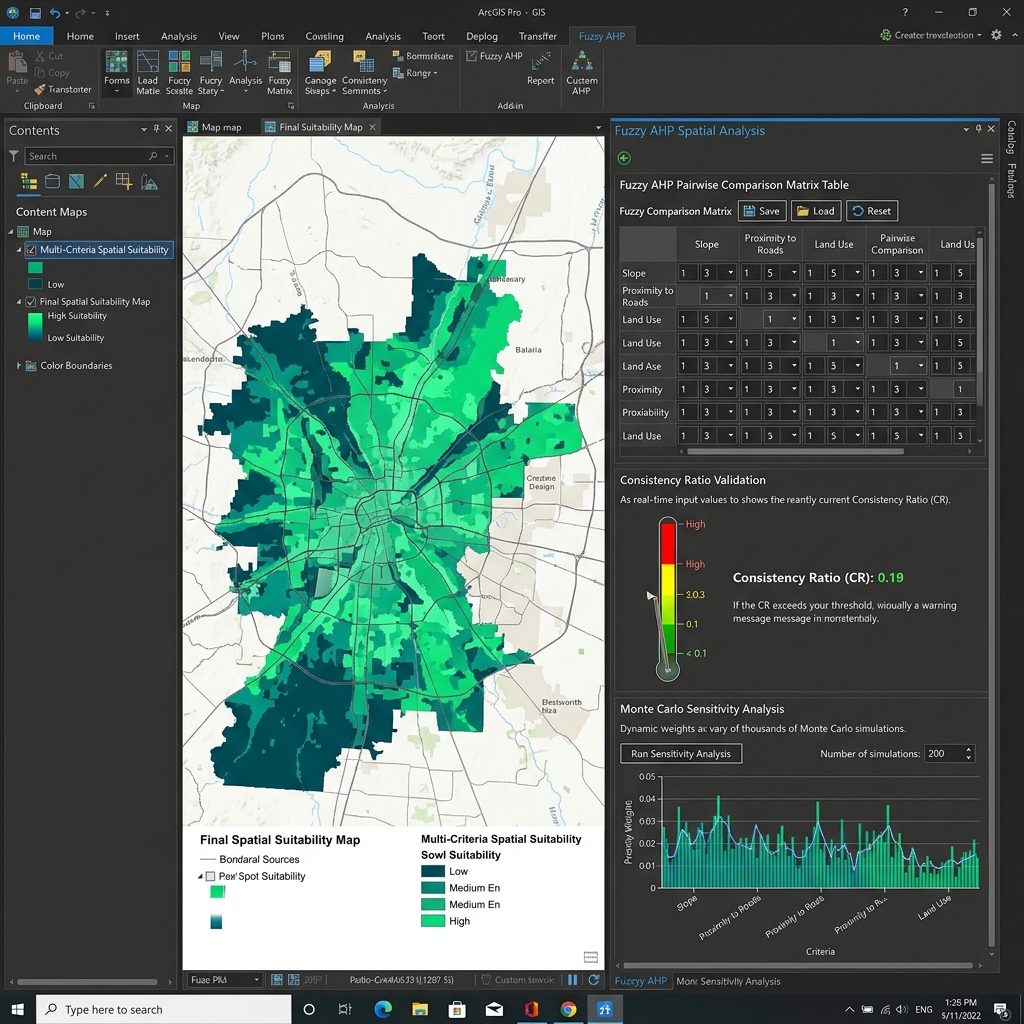Show data source list in Contents

click(52, 182)
